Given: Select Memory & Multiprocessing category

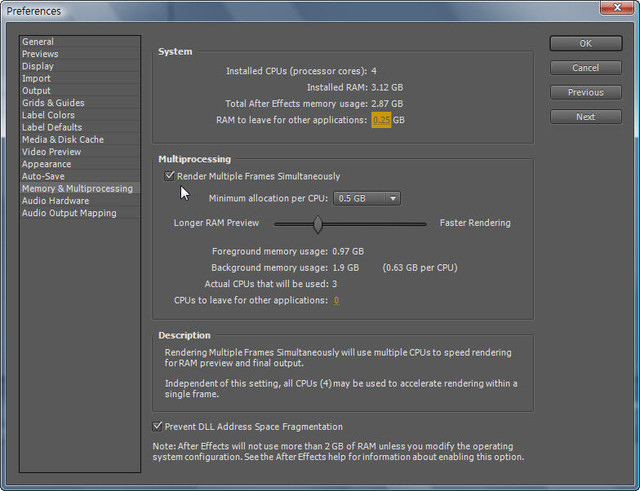Looking at the screenshot, I should click(x=78, y=189).
